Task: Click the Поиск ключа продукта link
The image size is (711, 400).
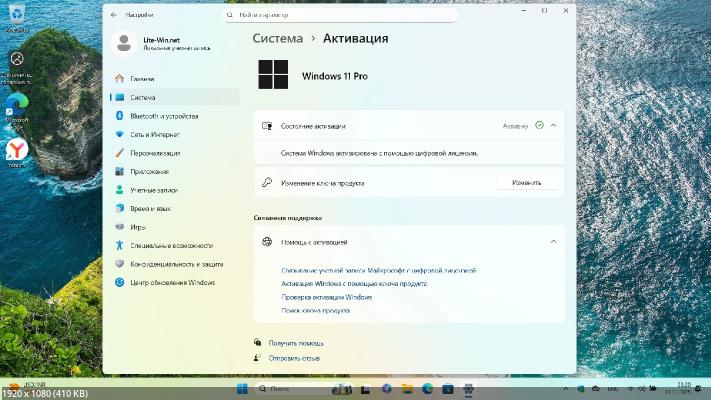Action: click(316, 311)
